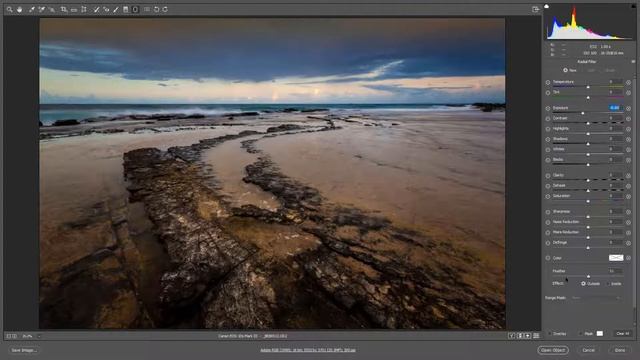Open the Range Mask dropdown
This screenshot has width=640, height=360.
pos(596,298)
